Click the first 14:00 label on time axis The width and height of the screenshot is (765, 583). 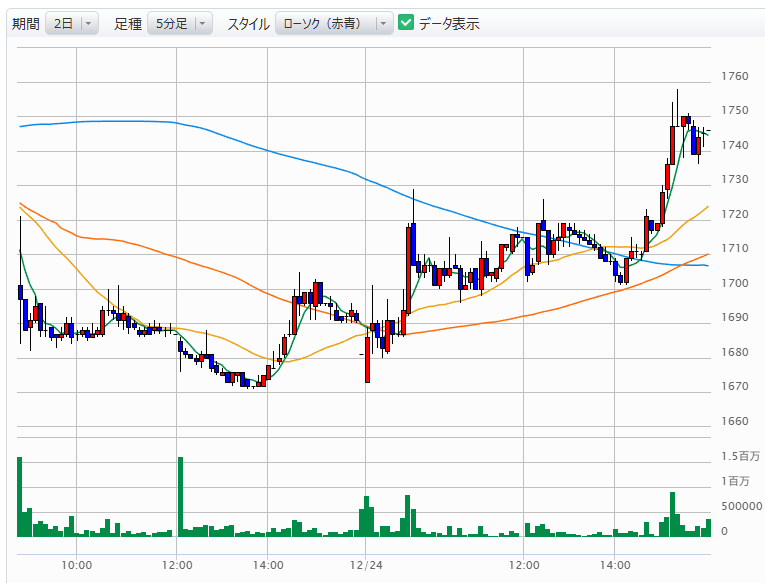[x=268, y=565]
